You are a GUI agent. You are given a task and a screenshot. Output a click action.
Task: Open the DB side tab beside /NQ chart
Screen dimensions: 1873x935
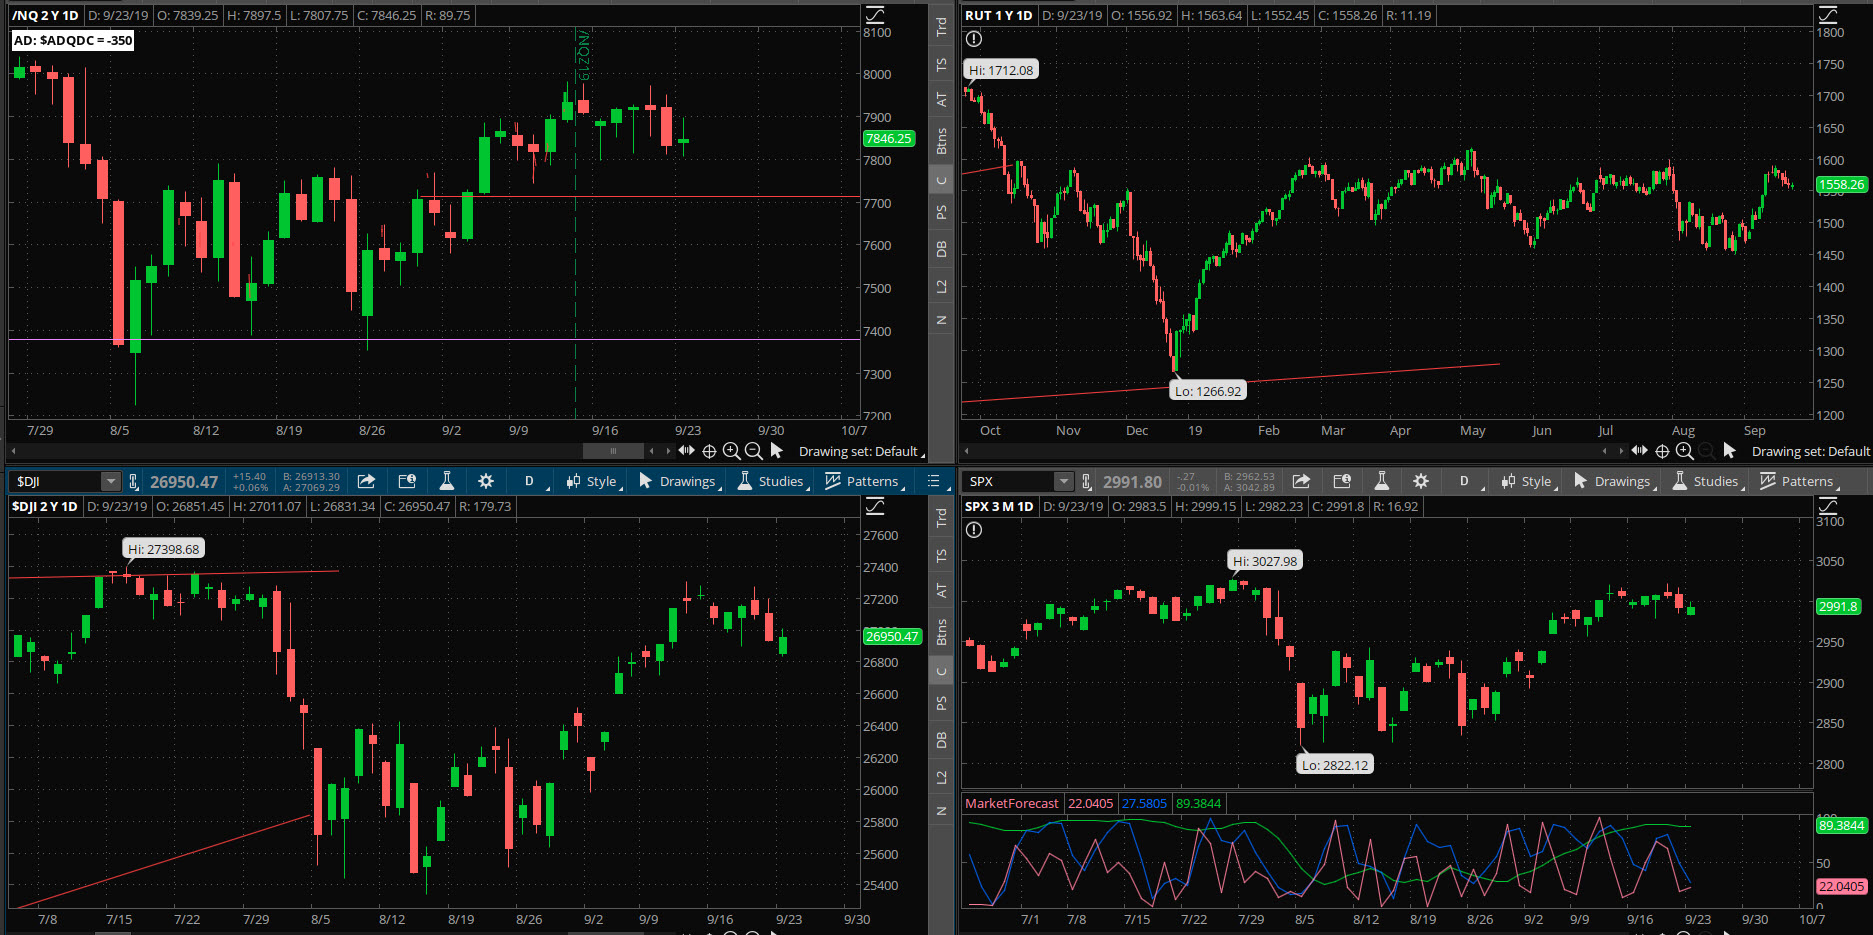(x=941, y=249)
